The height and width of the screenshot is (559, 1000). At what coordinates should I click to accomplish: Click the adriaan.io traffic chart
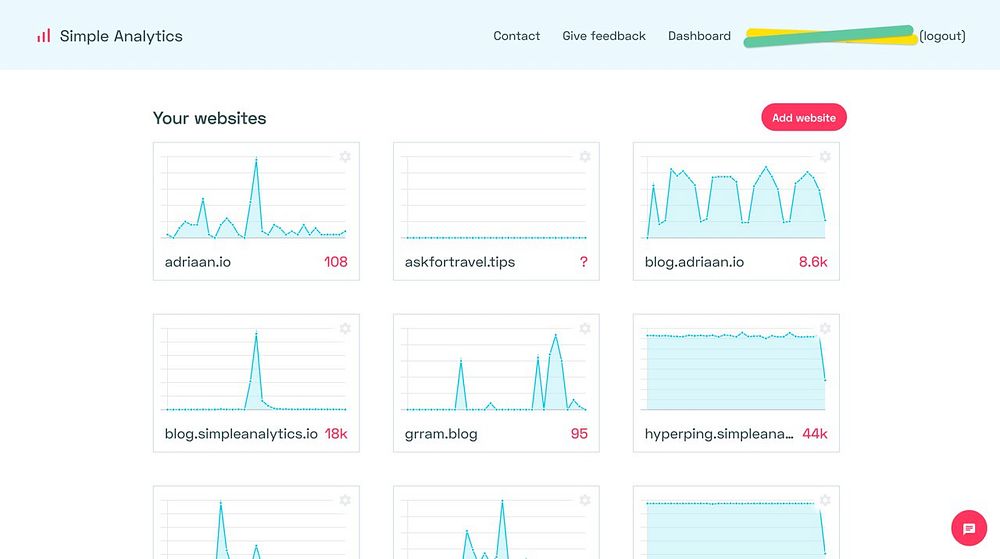pyautogui.click(x=253, y=197)
